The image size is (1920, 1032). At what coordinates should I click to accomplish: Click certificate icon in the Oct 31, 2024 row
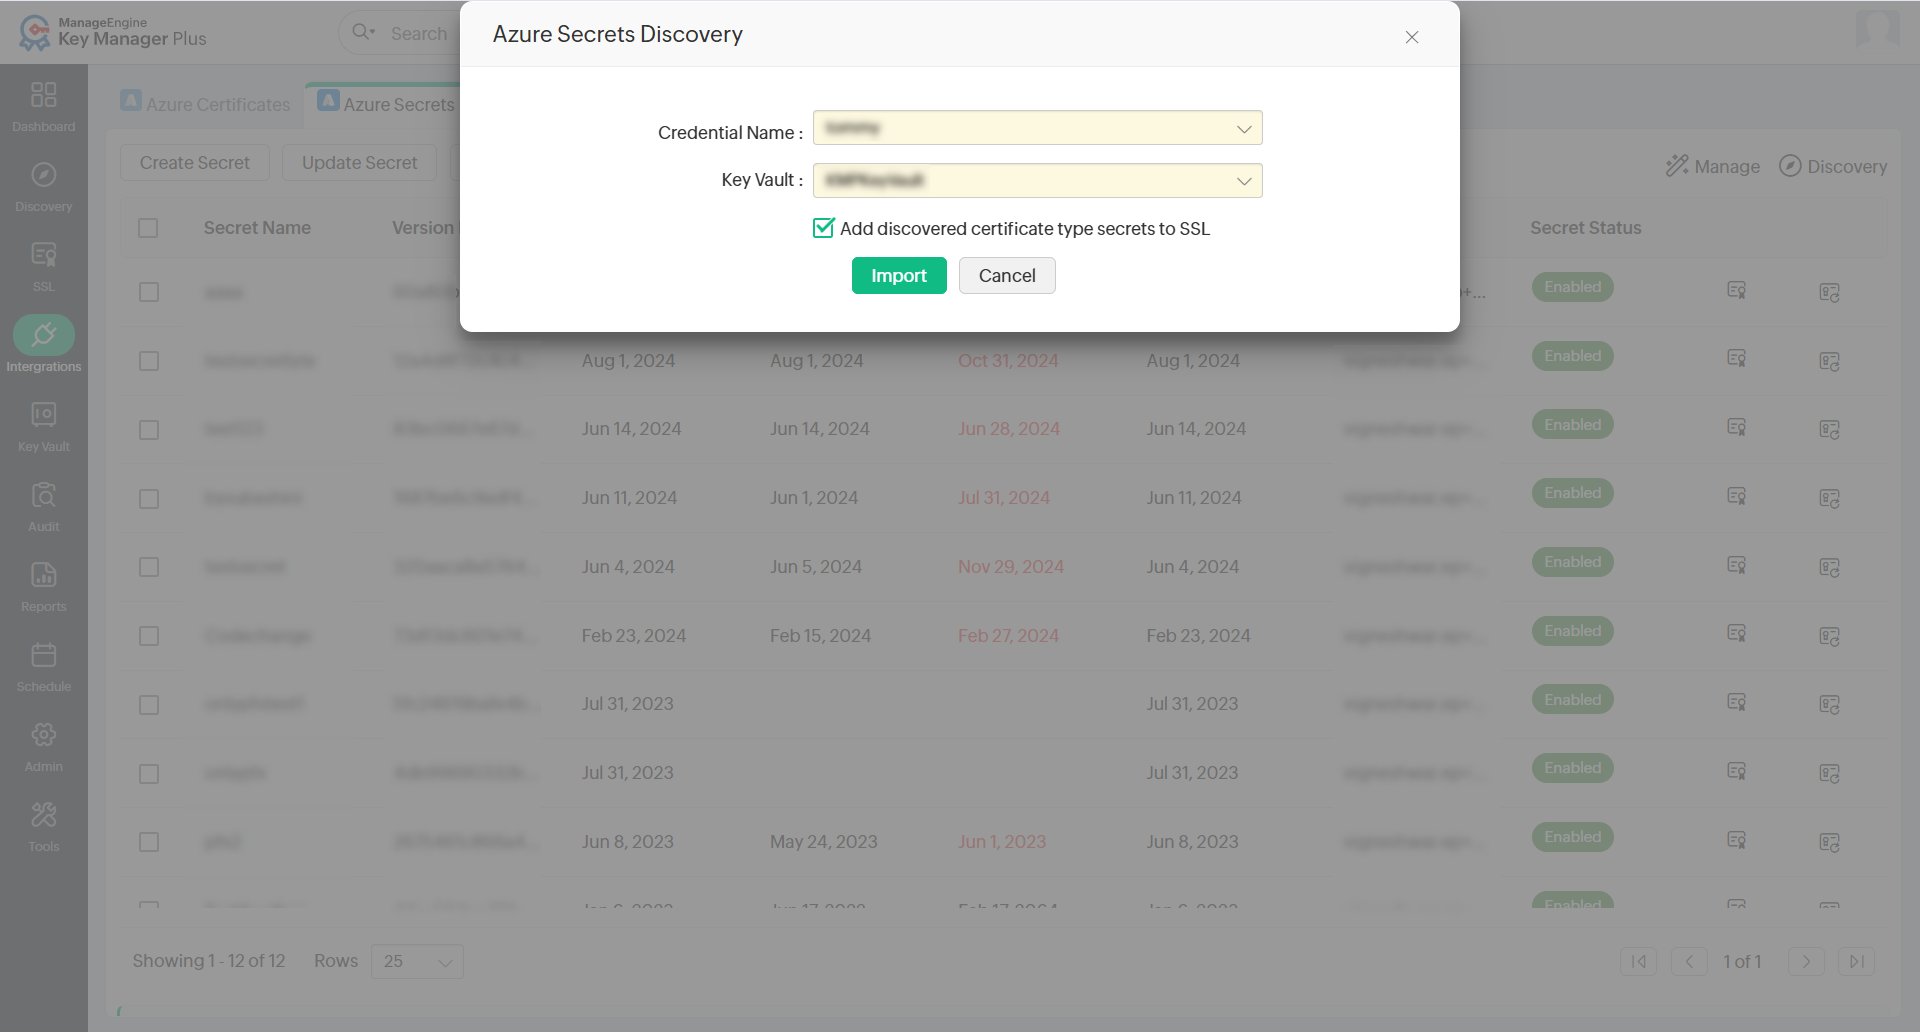coord(1737,358)
